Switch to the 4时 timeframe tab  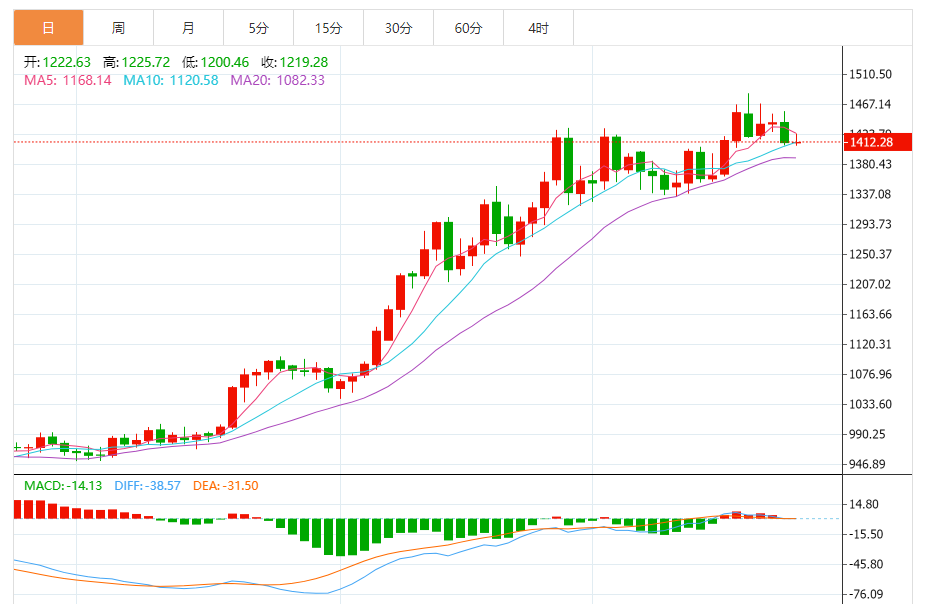(538, 28)
